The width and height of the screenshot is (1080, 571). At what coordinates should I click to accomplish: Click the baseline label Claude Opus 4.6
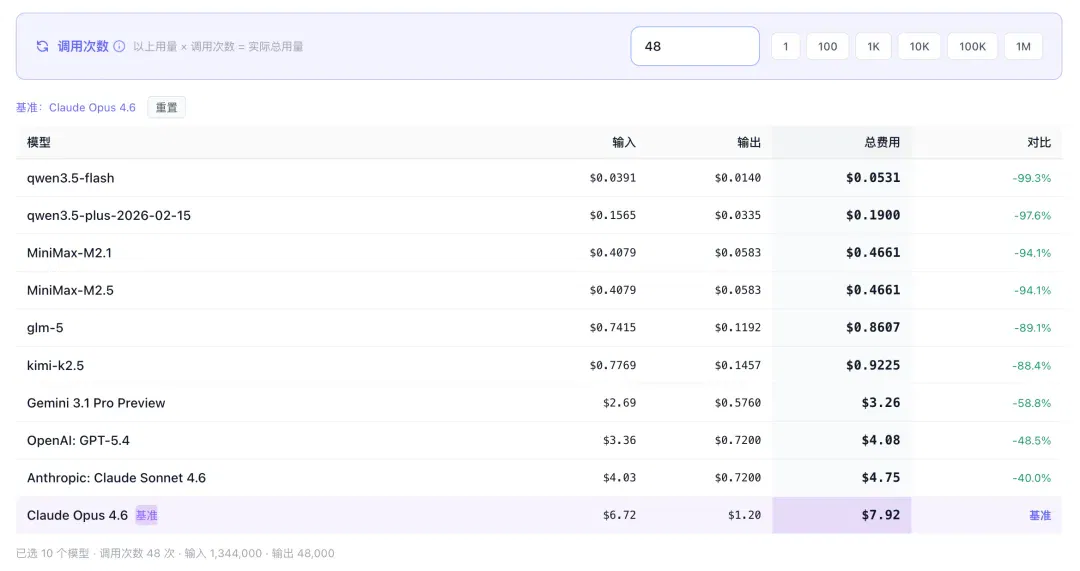click(x=92, y=107)
